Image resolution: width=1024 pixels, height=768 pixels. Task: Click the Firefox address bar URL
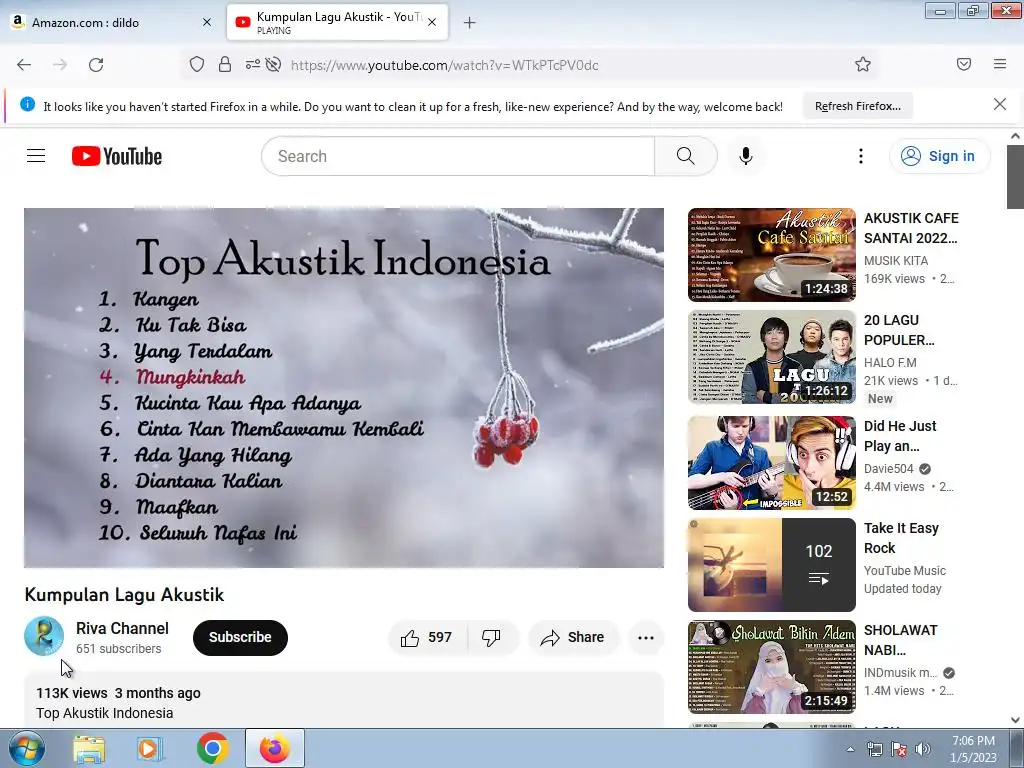(444, 65)
